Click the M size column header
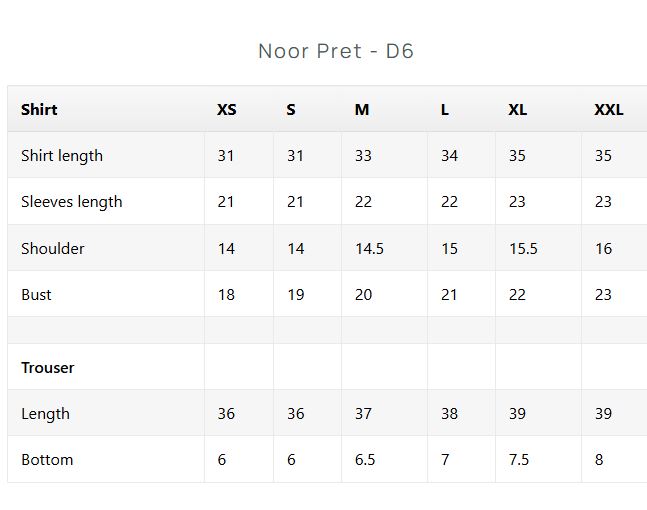647x510 pixels. (362, 110)
